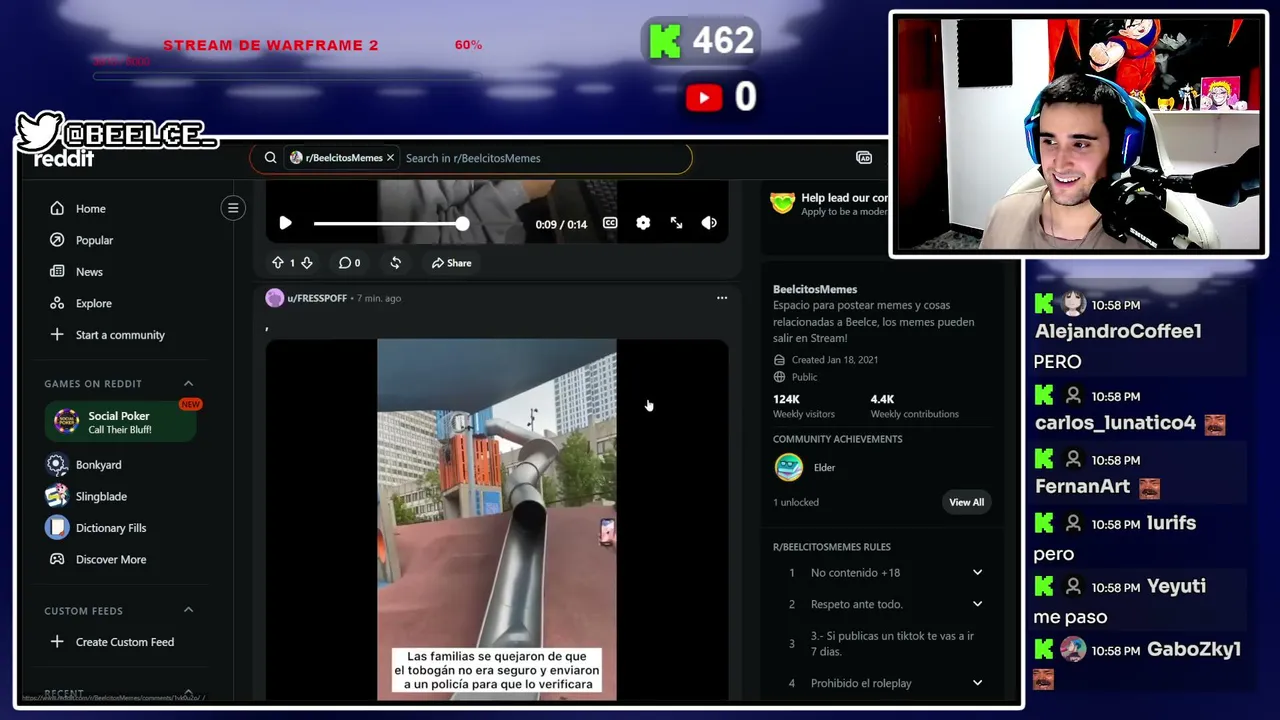Screen dimensions: 1280x720
Task: Click the Social Poker game icon
Action: [66, 422]
